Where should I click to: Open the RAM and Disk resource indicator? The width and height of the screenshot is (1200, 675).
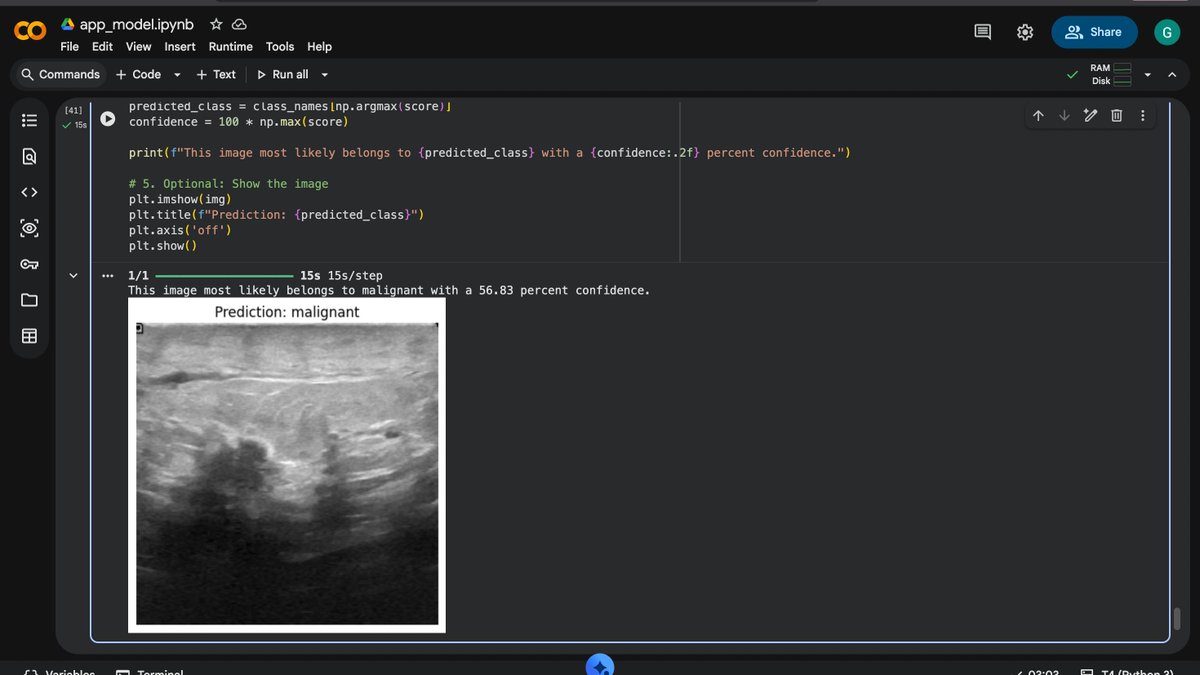[1111, 75]
